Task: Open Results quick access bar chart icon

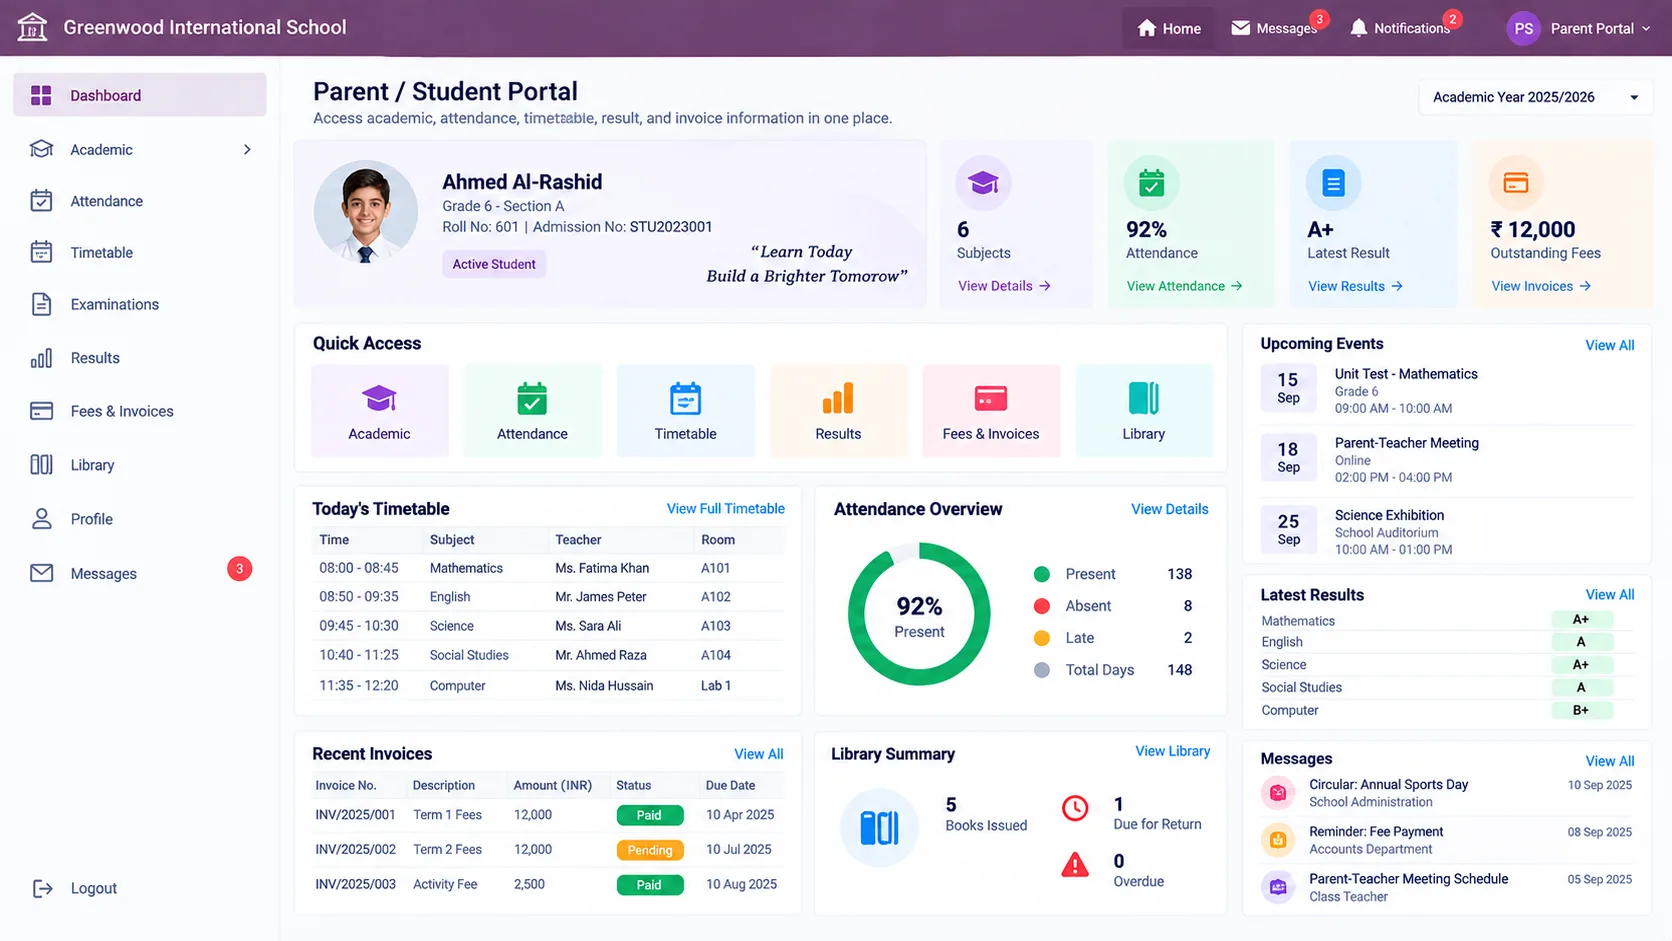Action: 838,398
